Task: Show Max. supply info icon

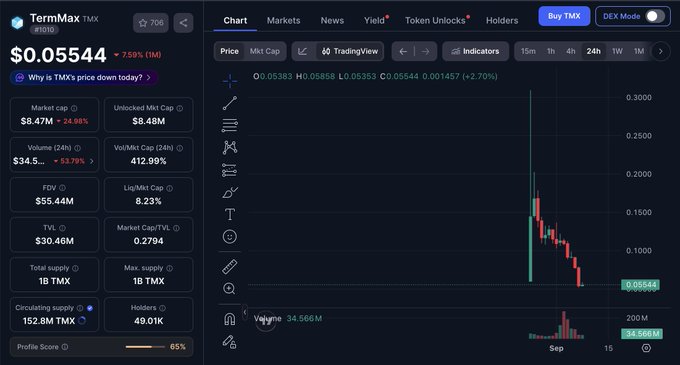Action: 170,268
